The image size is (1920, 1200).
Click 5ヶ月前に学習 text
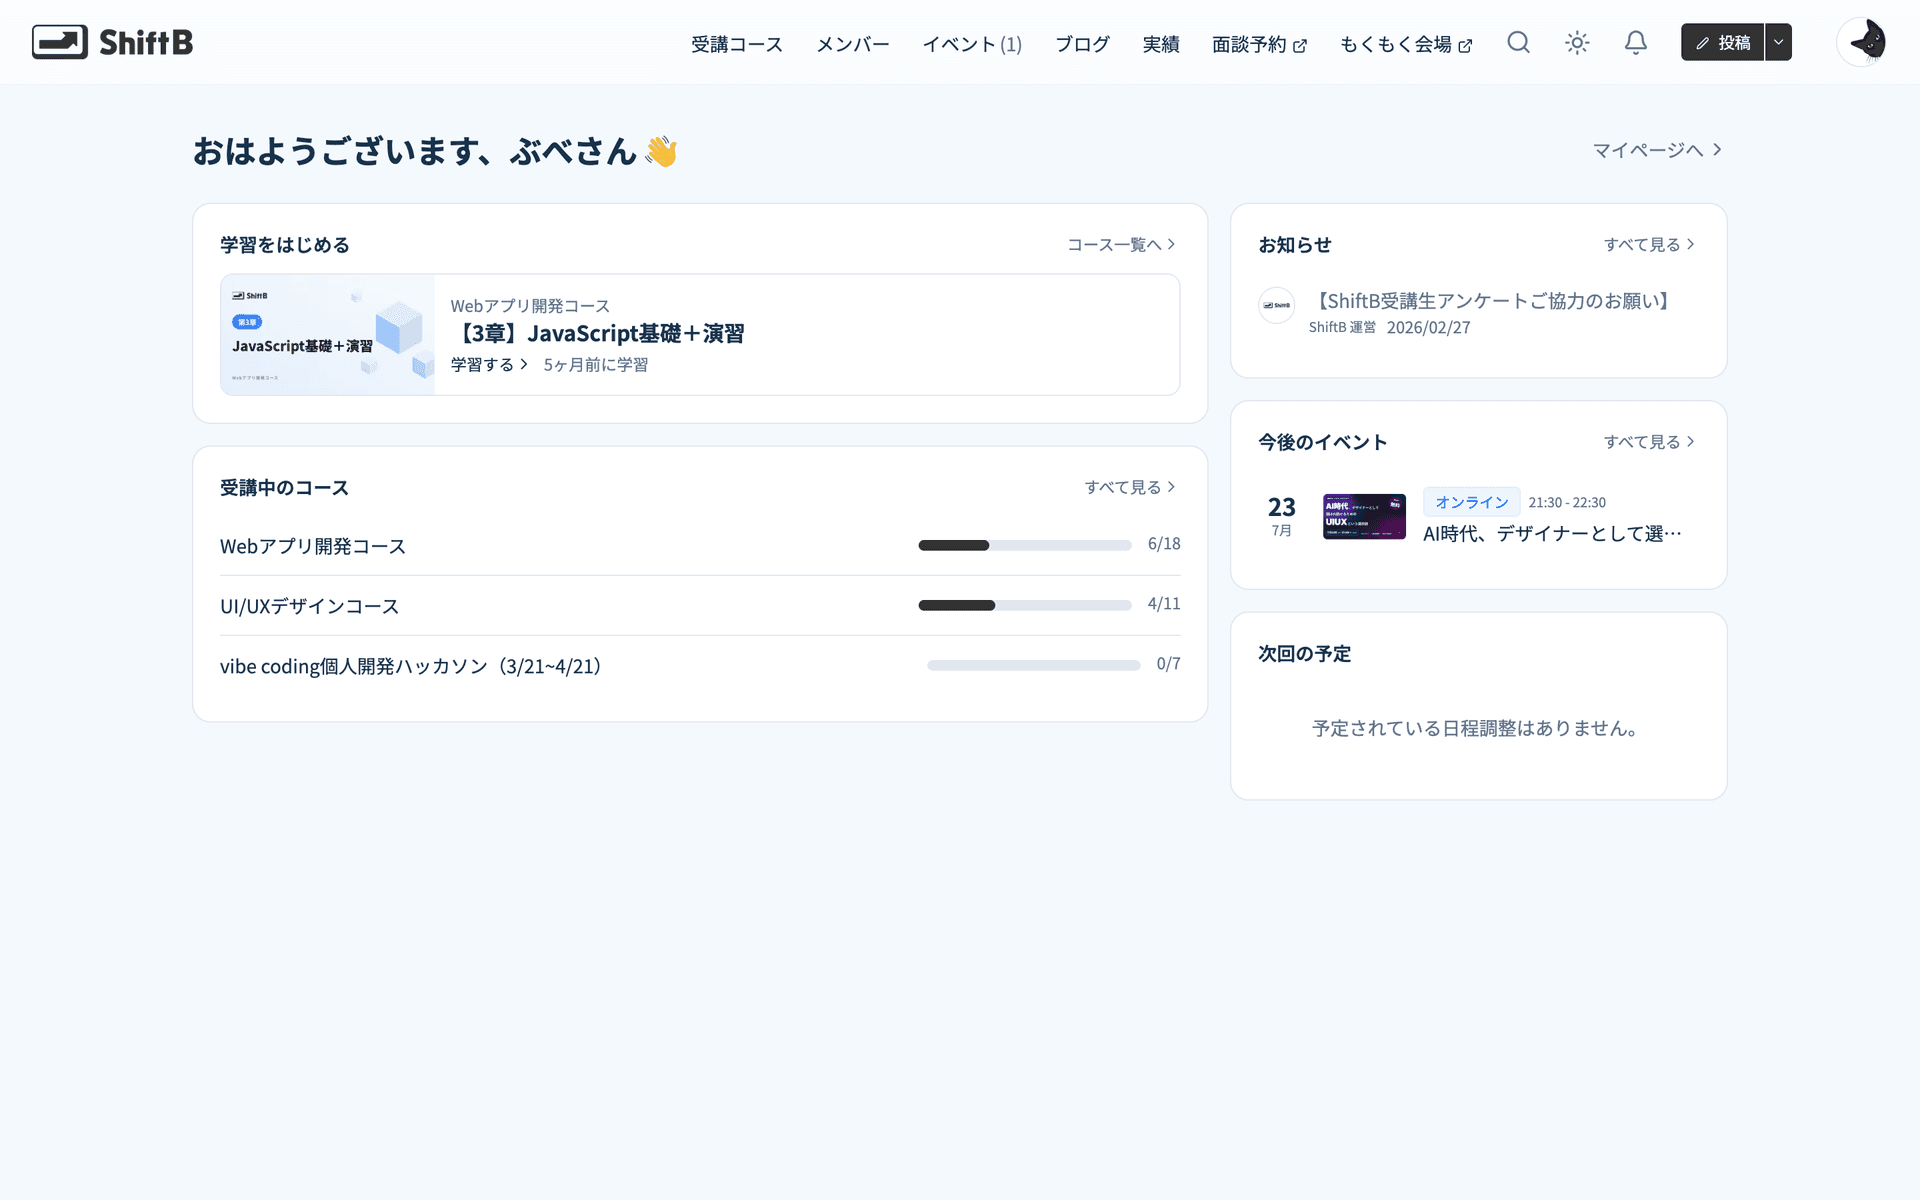596,365
